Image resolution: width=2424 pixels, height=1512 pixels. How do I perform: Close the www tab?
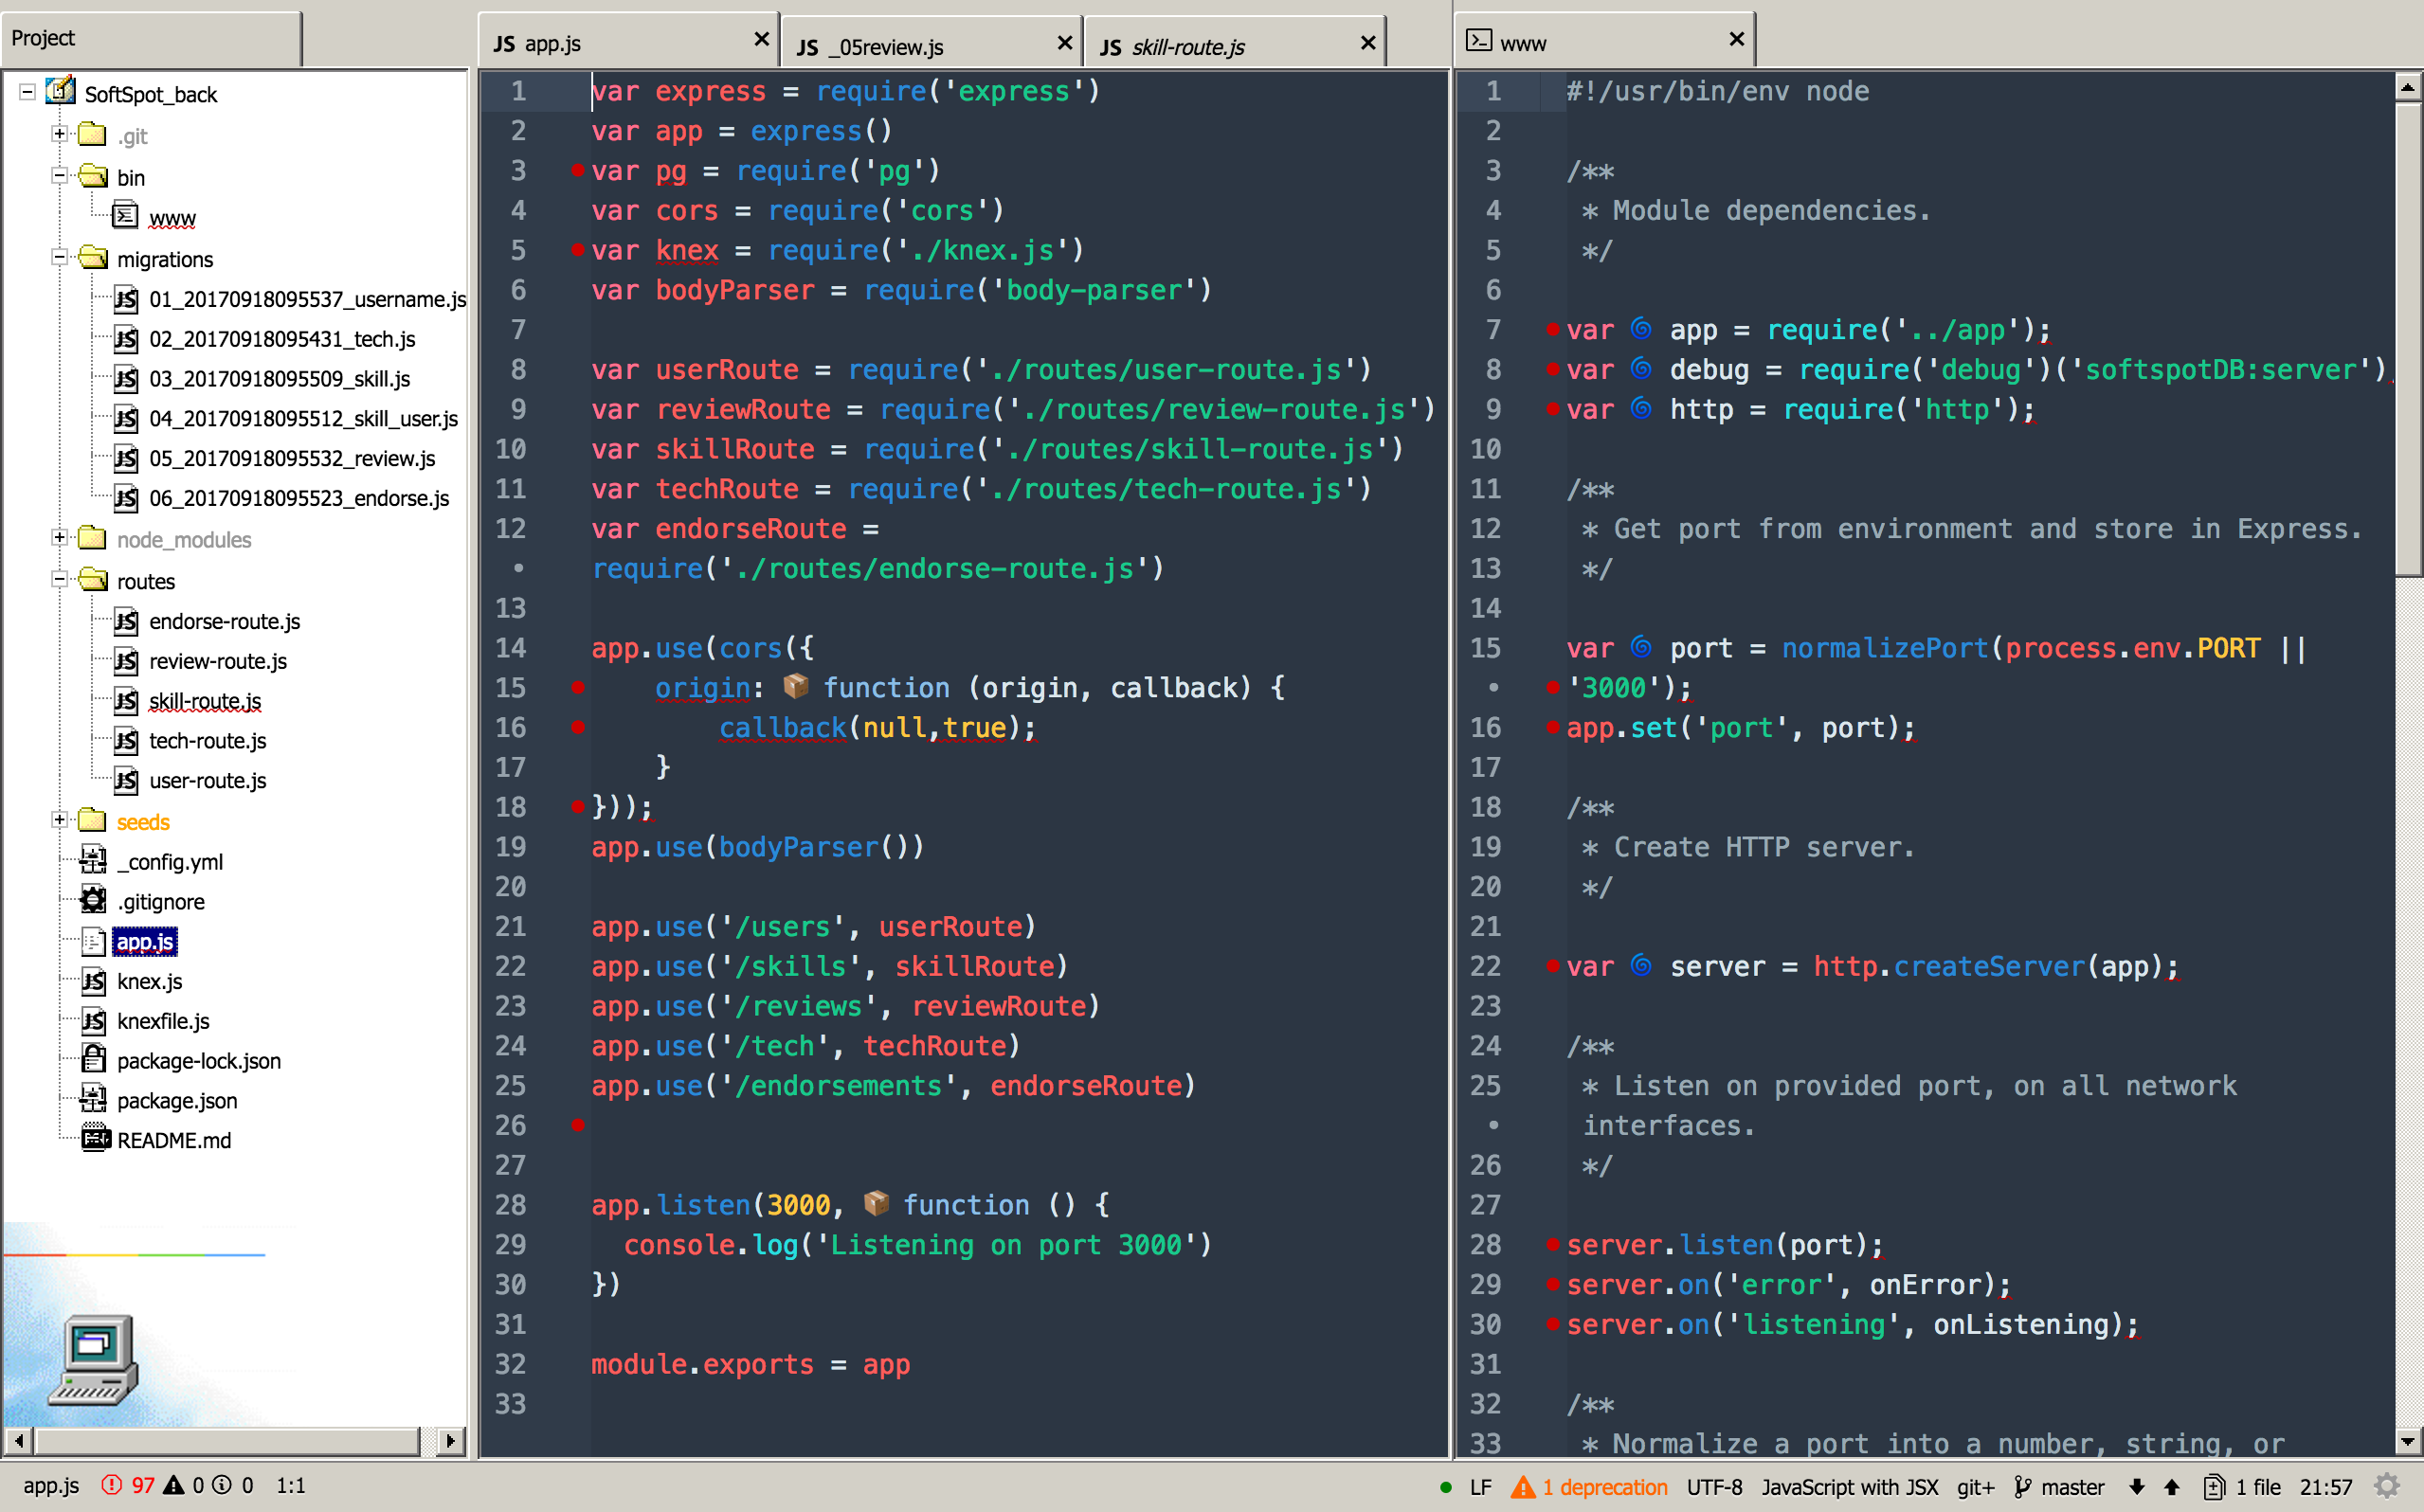(1736, 39)
